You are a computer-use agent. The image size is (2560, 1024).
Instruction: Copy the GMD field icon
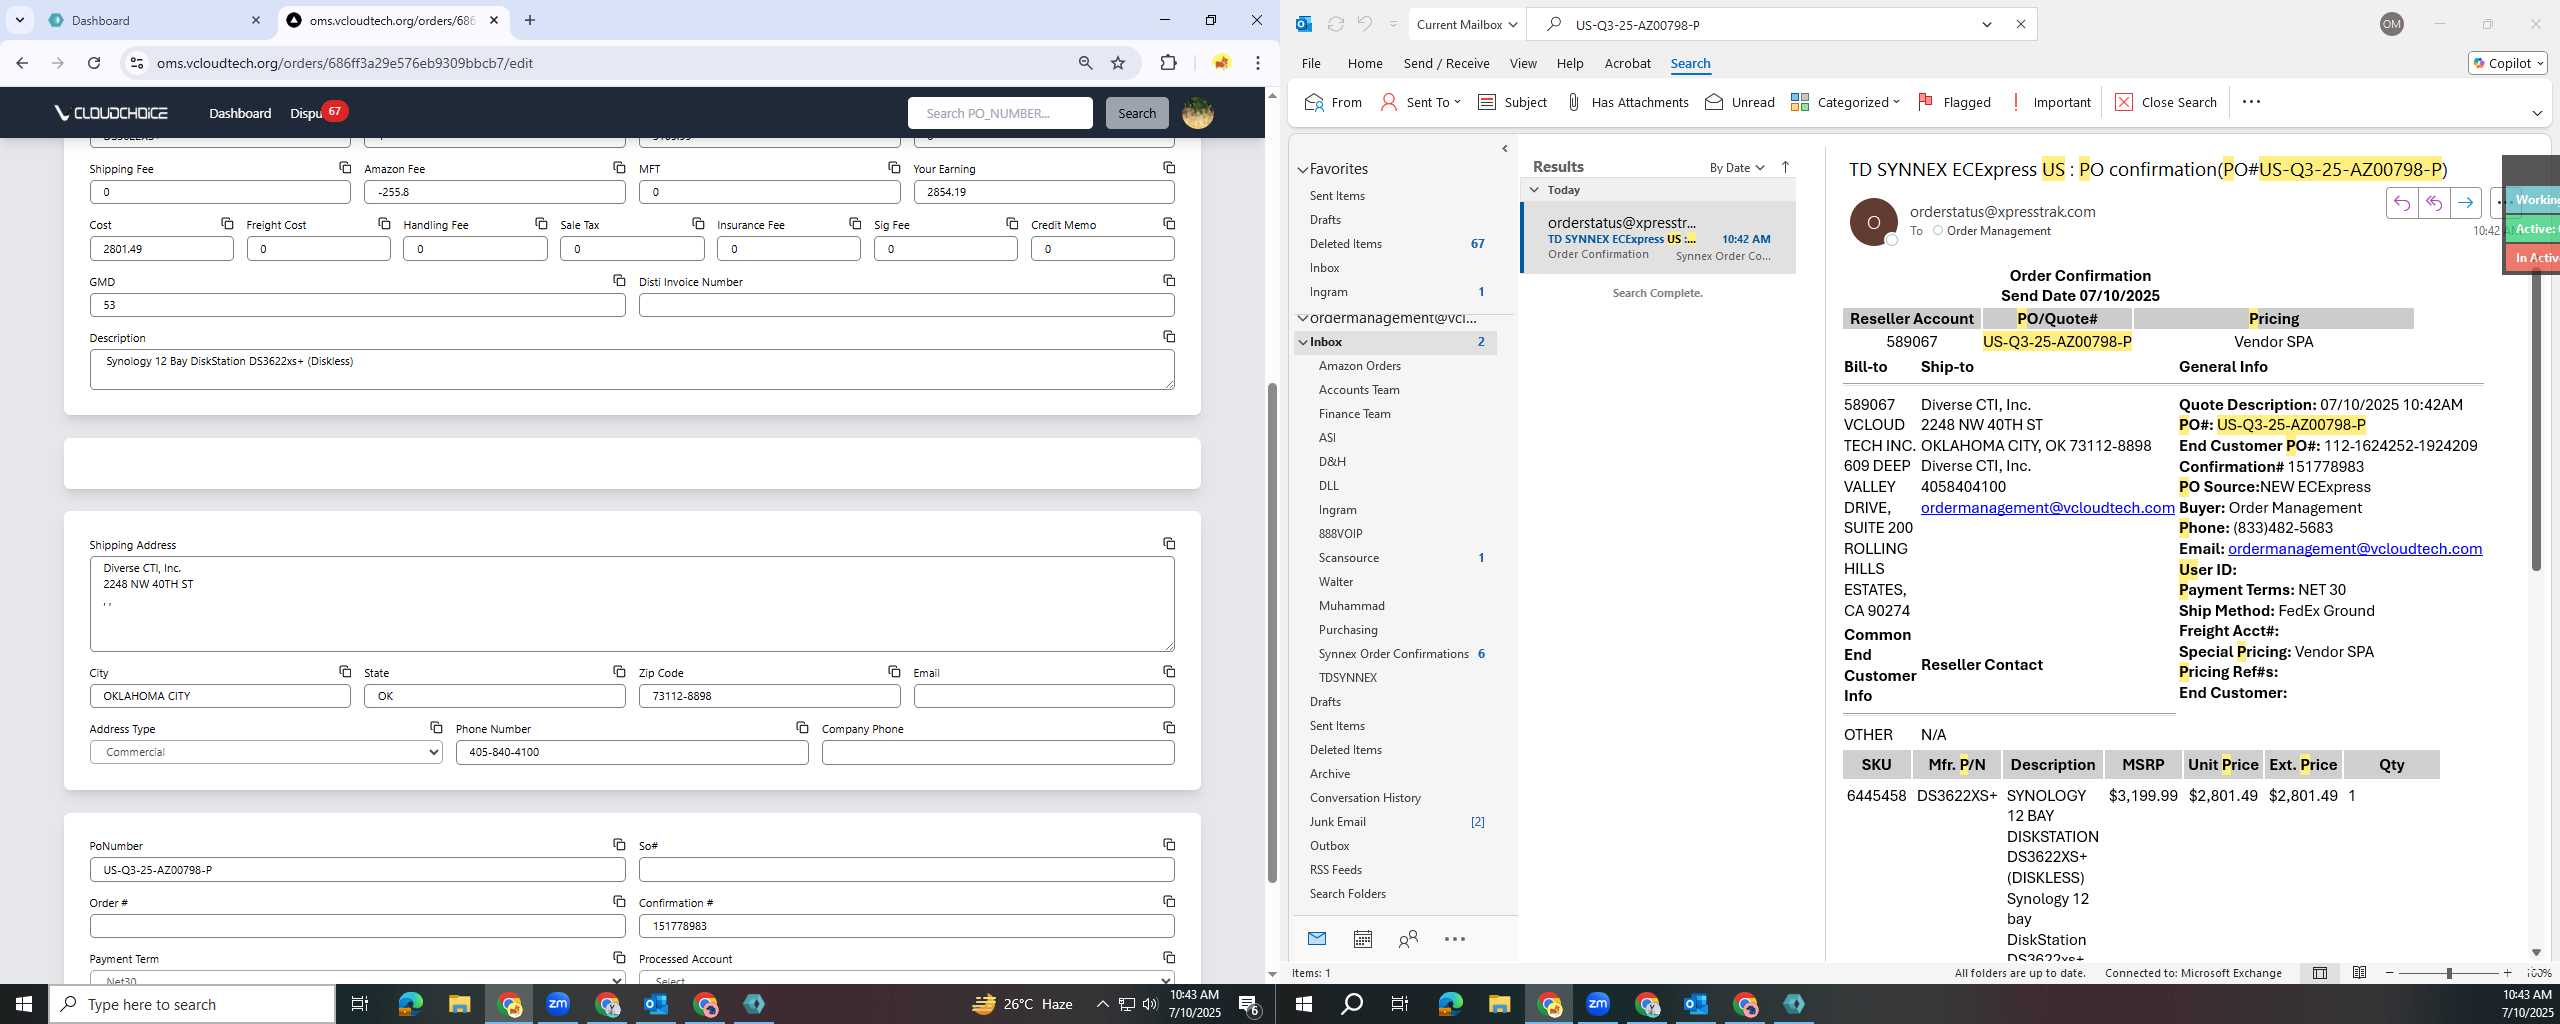(619, 280)
